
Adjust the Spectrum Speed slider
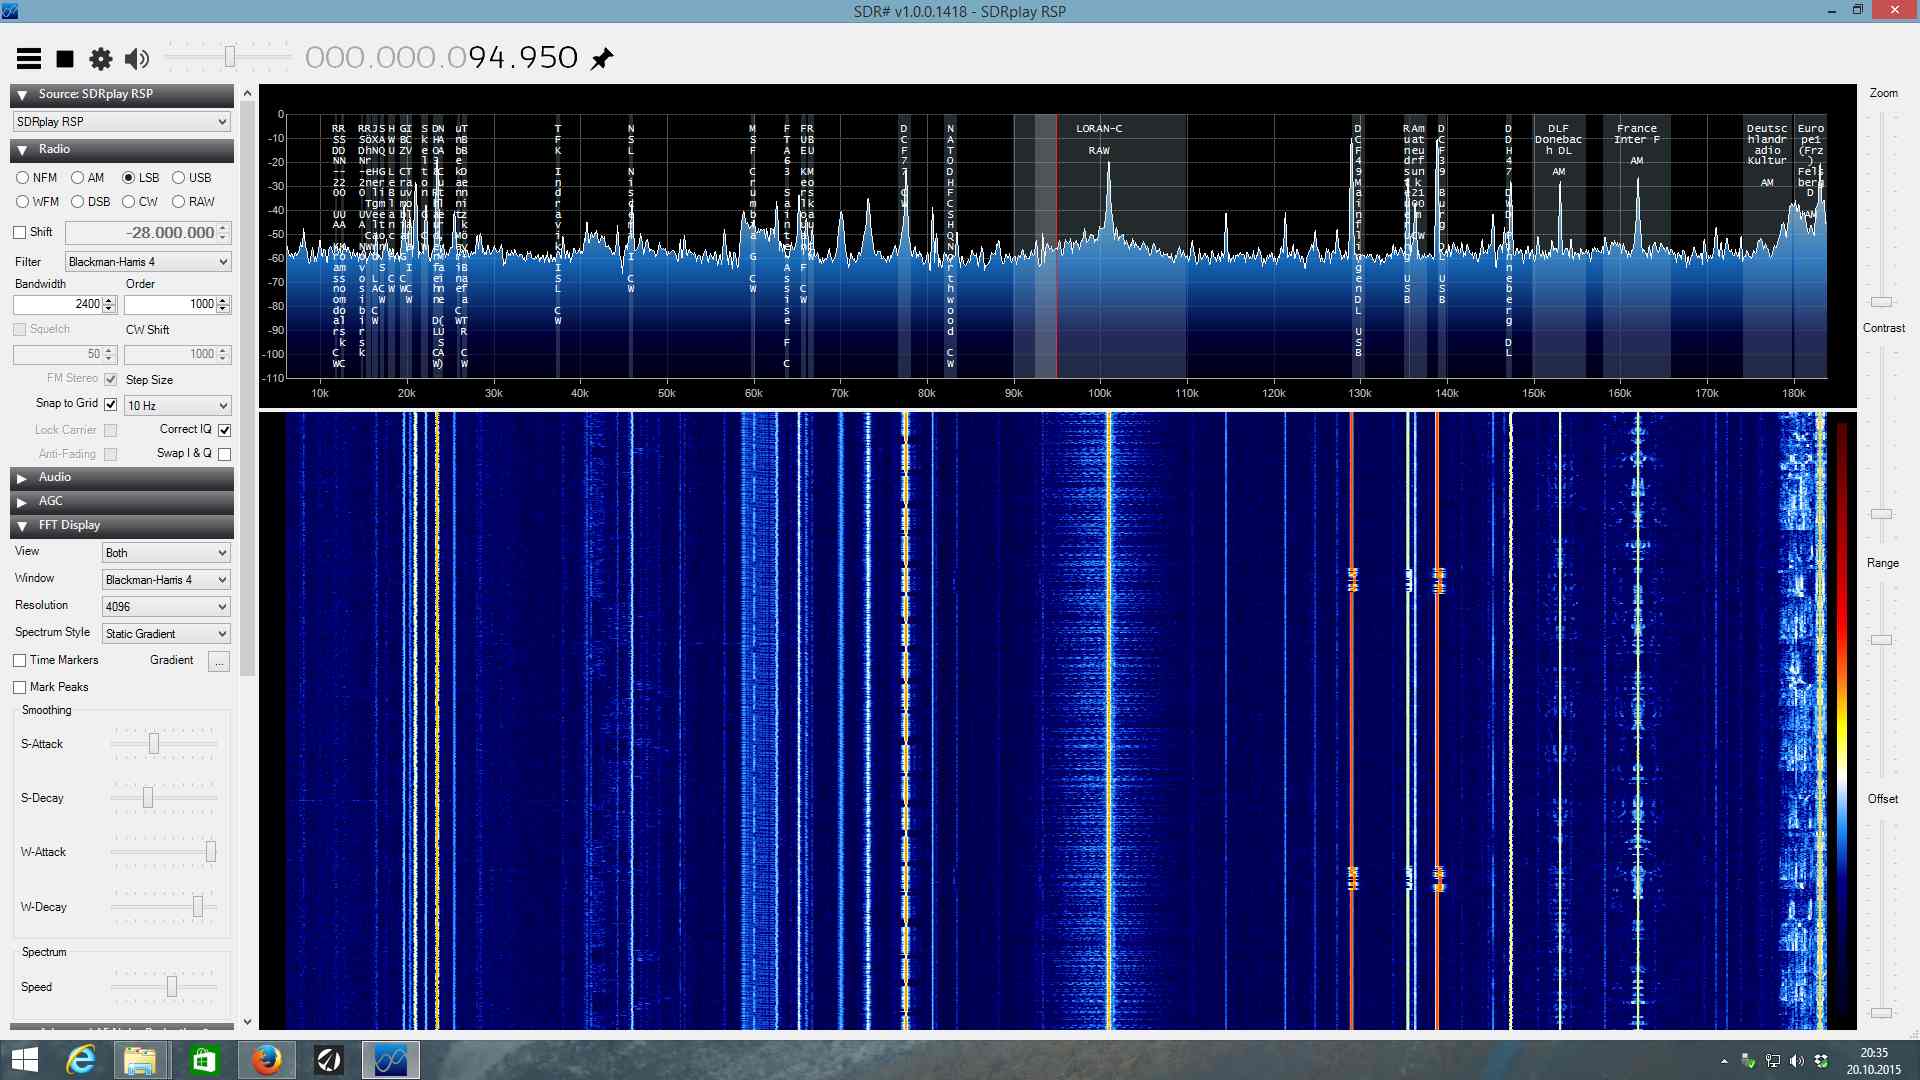click(x=172, y=987)
